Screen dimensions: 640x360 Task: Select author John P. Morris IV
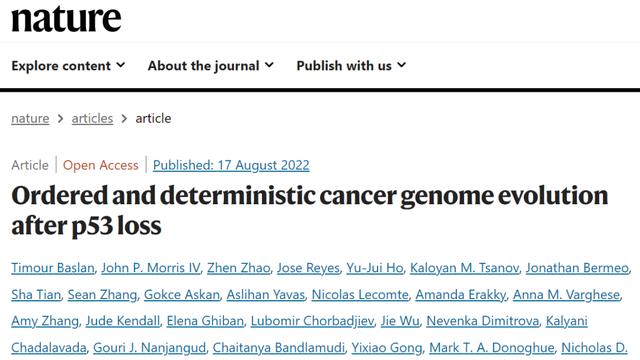click(x=151, y=268)
